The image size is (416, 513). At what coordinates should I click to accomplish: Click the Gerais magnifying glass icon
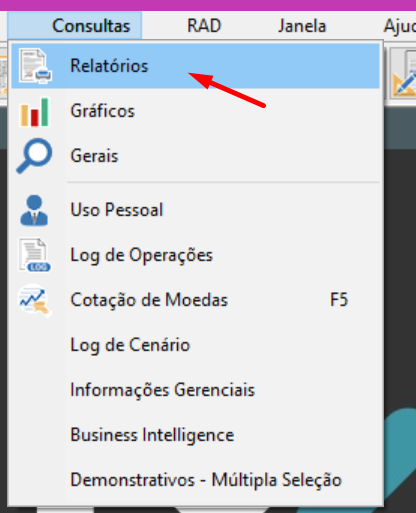(34, 156)
